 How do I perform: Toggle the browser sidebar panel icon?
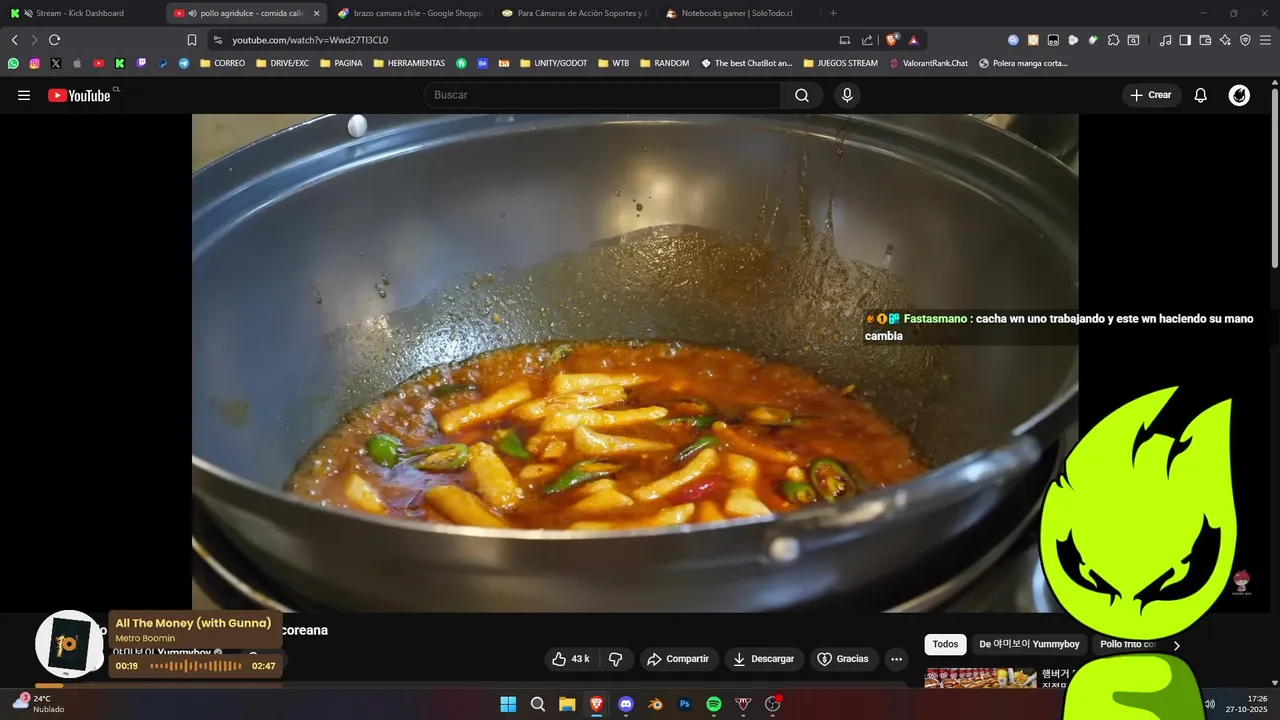click(1185, 40)
